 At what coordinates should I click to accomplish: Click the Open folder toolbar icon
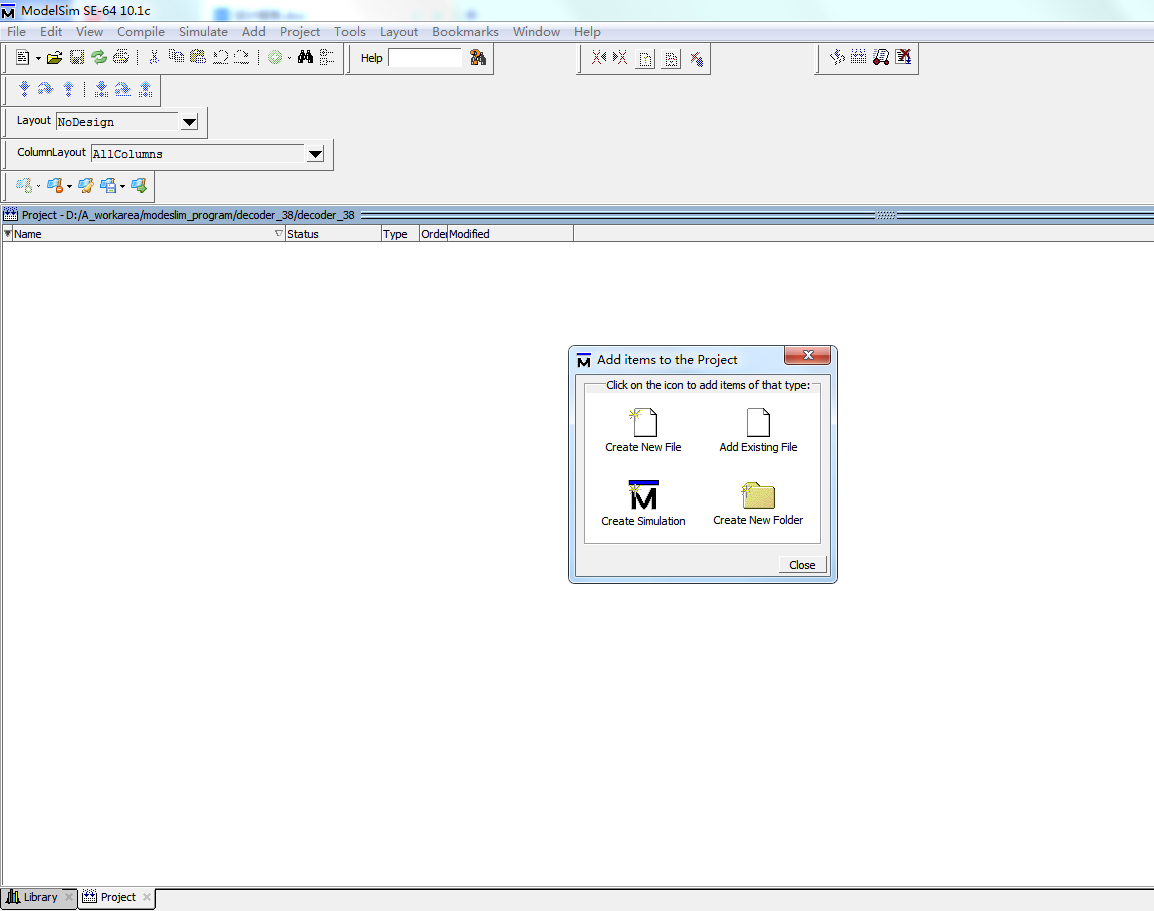click(54, 57)
